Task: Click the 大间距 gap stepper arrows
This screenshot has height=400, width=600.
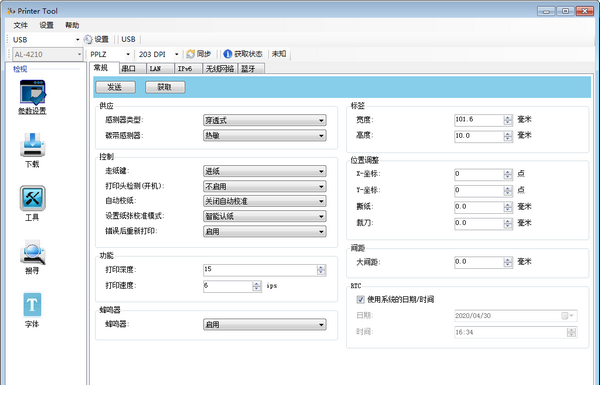Action: pyautogui.click(x=508, y=262)
